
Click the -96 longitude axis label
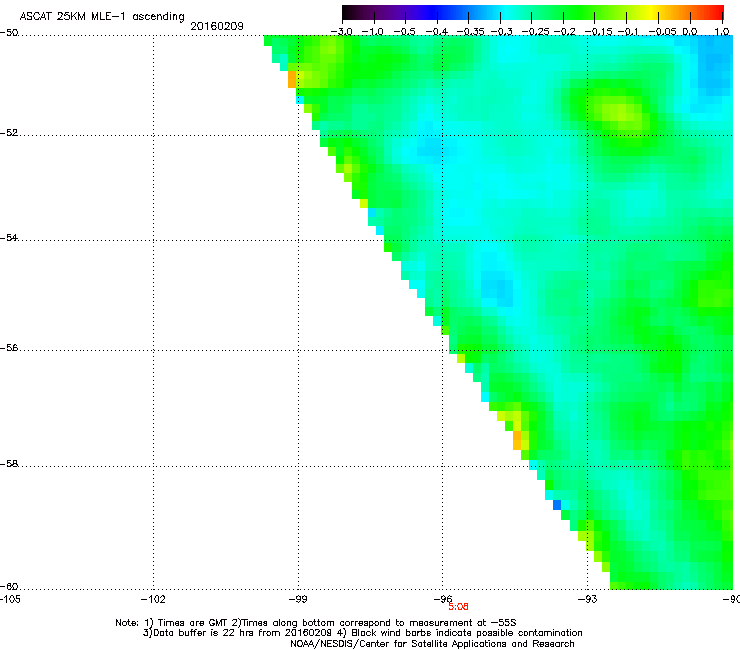pyautogui.click(x=443, y=599)
